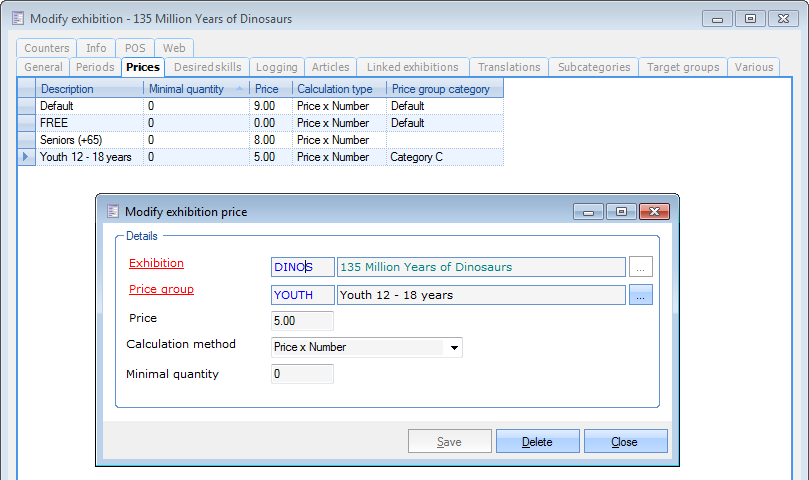
Task: Maximize the Modify exhibition price dialog
Action: (x=621, y=212)
